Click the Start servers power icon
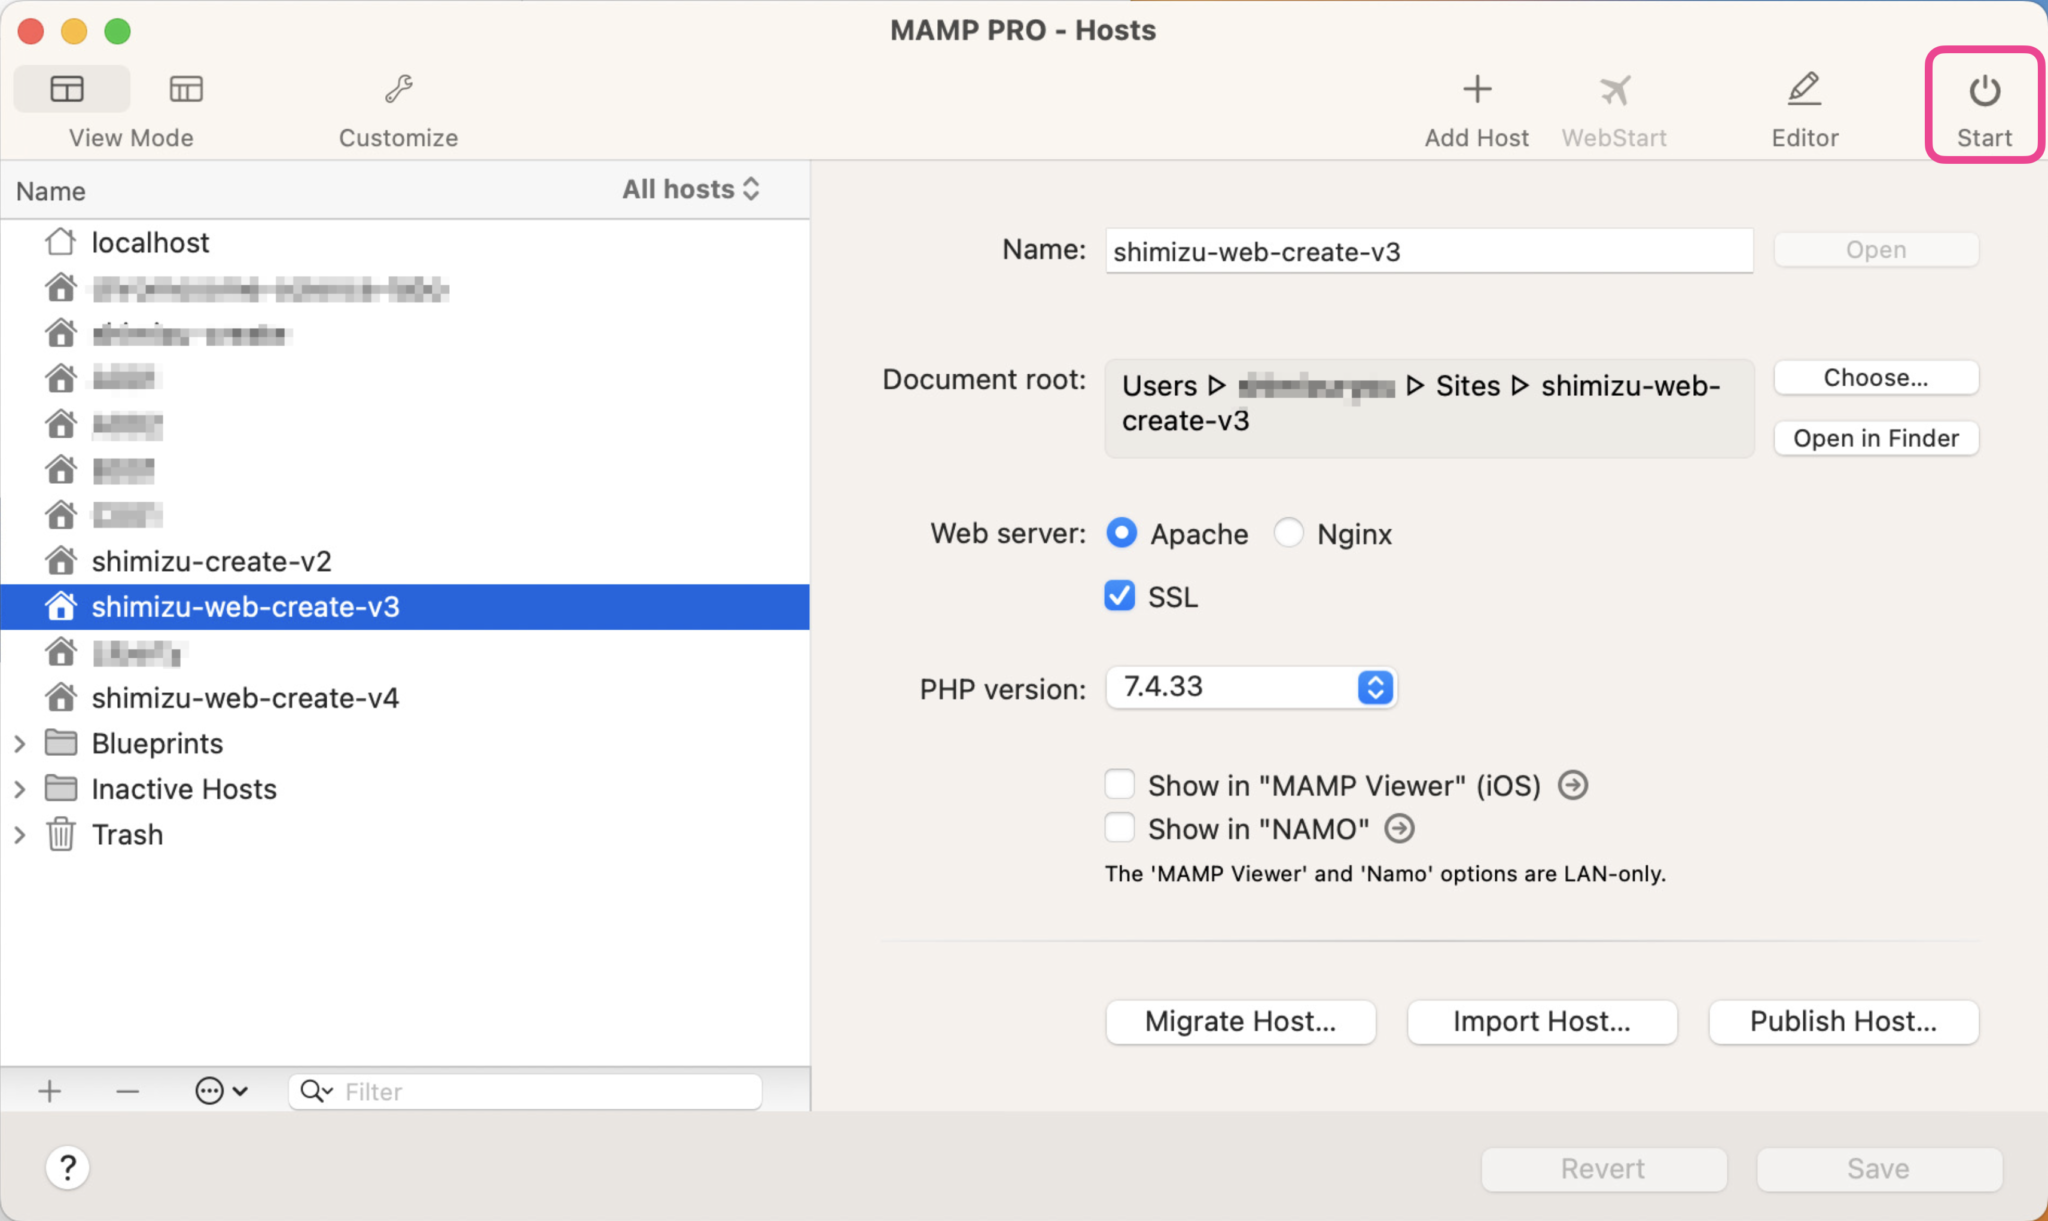 click(1984, 92)
